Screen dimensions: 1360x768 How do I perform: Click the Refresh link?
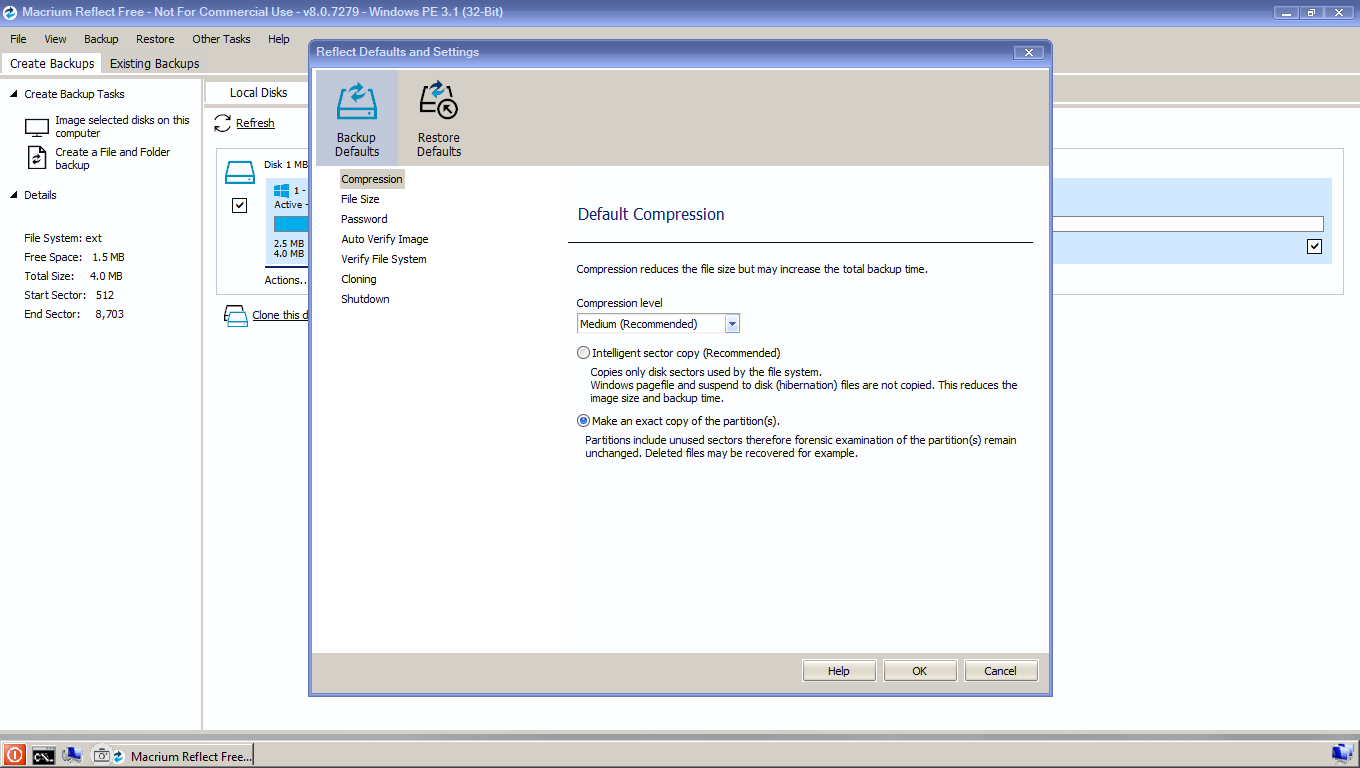(255, 123)
